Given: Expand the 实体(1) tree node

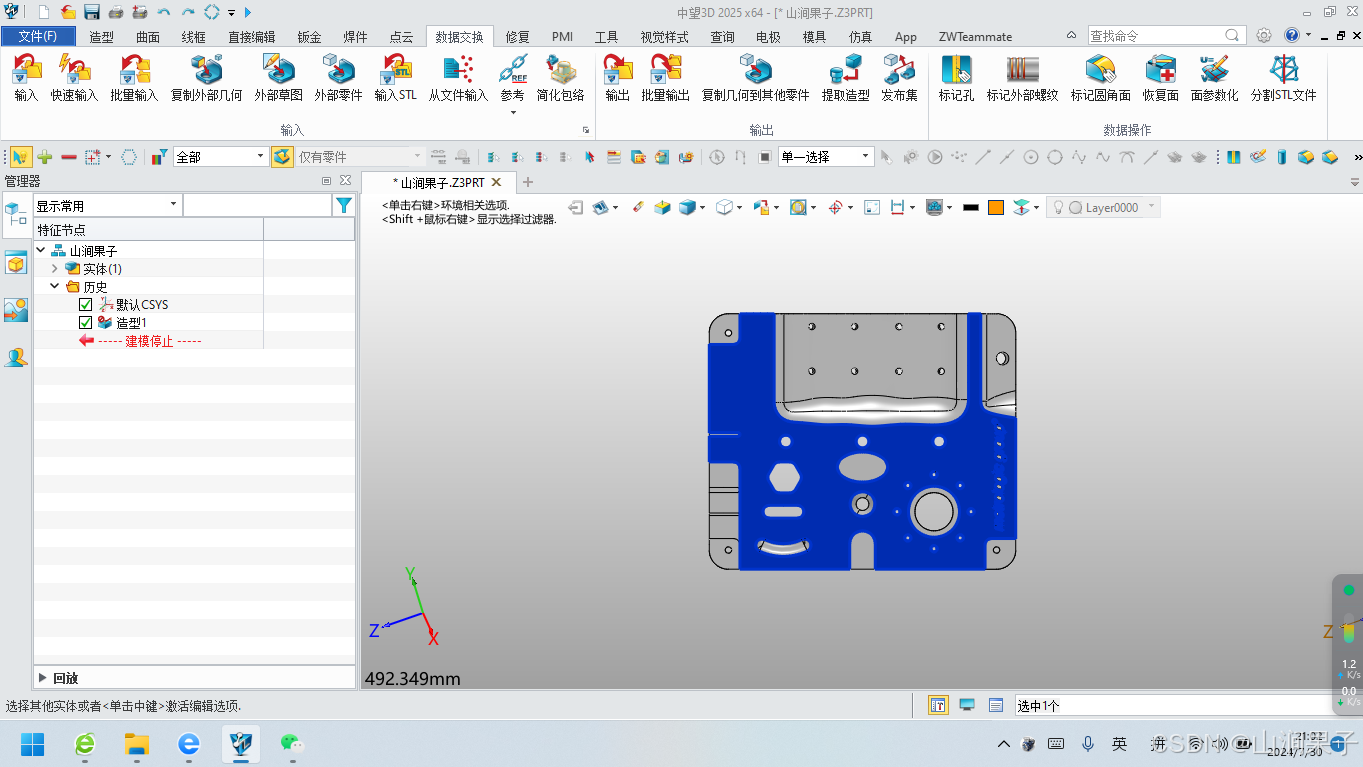Looking at the screenshot, I should [x=55, y=269].
